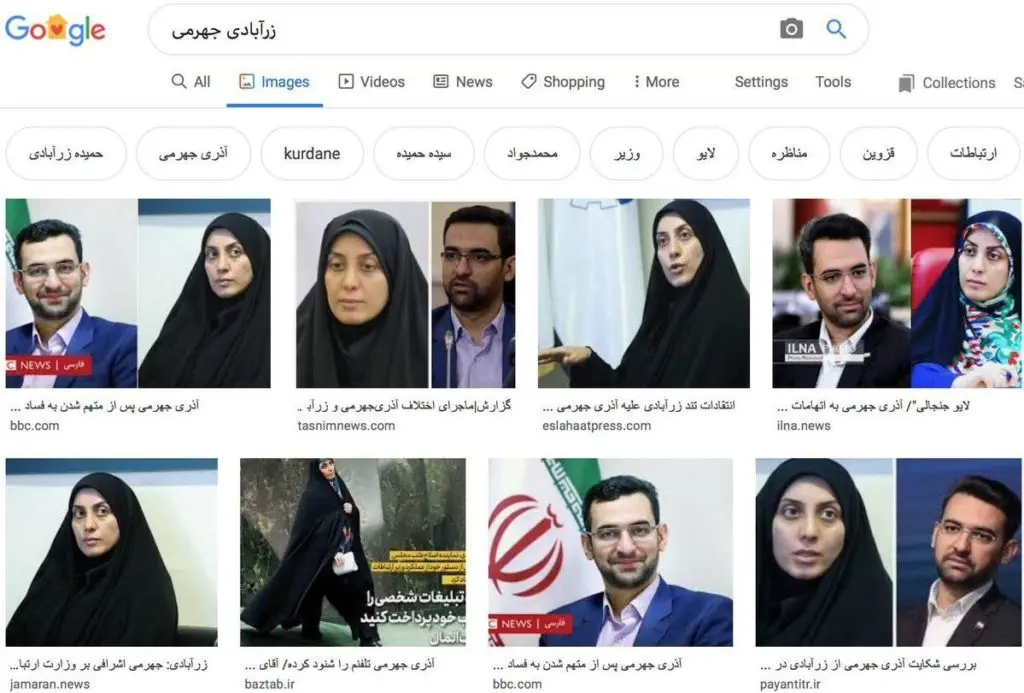Screen dimensions: 1024x693
Task: Open search by image camera icon
Action: point(791,29)
